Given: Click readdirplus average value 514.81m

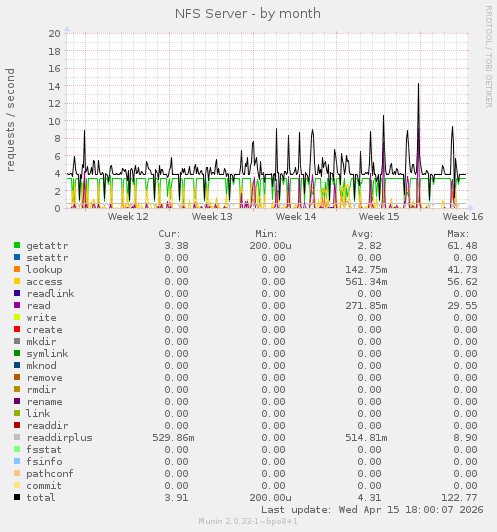Looking at the screenshot, I should click(366, 438).
